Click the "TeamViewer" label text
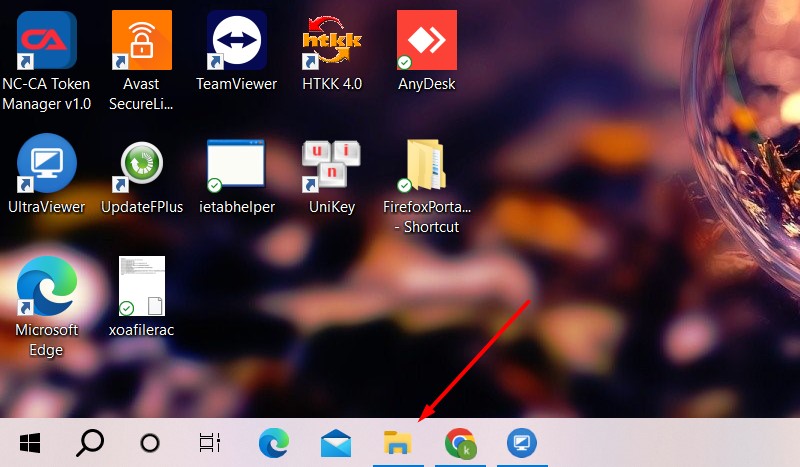 coord(237,84)
